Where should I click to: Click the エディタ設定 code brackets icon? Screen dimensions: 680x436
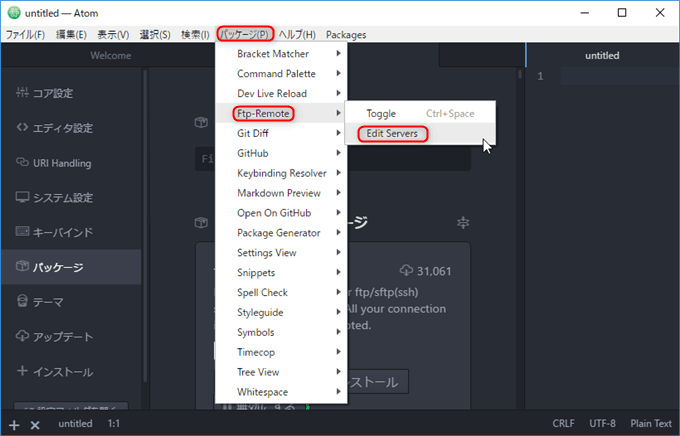click(22, 127)
